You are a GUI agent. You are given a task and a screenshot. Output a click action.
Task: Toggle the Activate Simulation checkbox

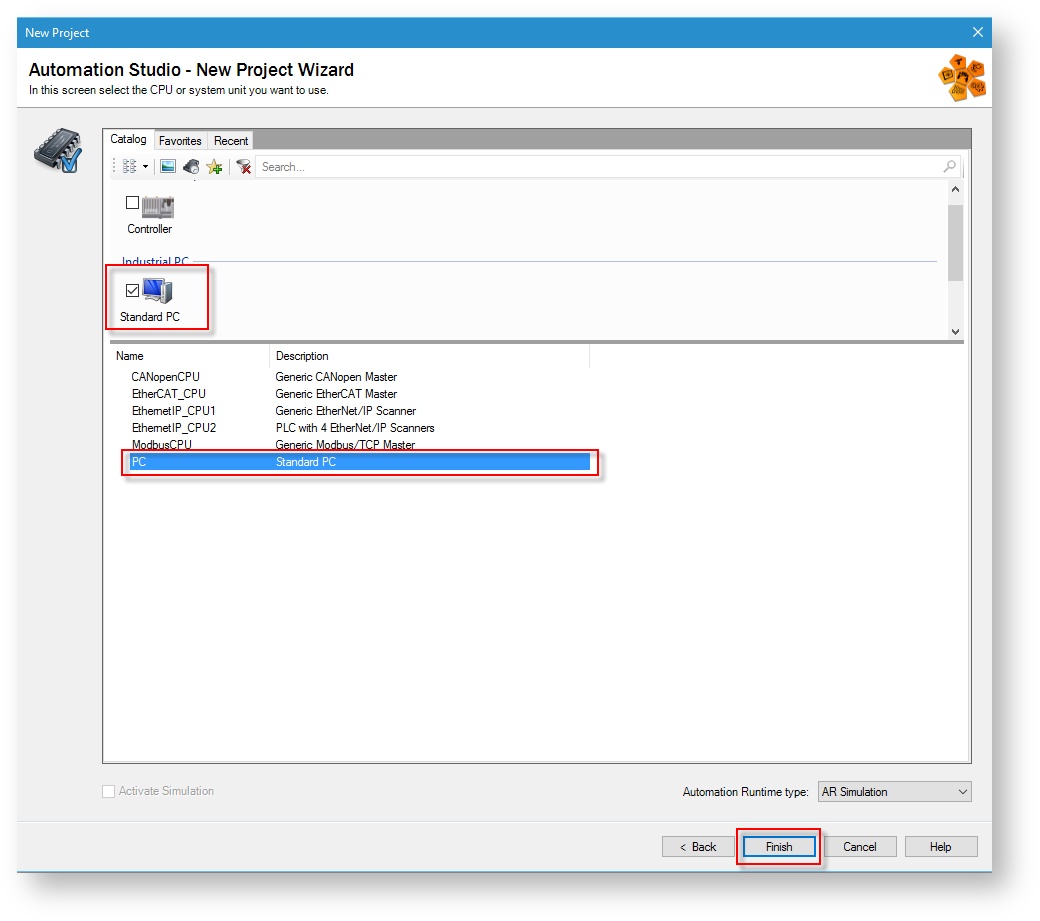109,791
